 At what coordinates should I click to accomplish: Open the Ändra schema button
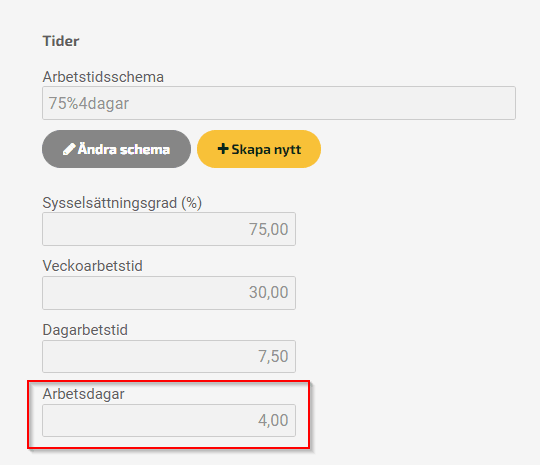coord(116,149)
